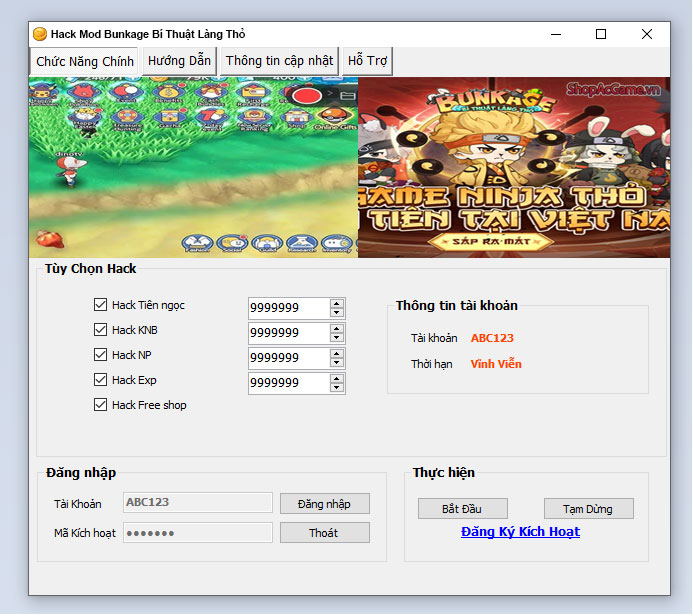Decrease Hack NP value with down arrow
Screen dimensions: 693x616
[x=337, y=363]
